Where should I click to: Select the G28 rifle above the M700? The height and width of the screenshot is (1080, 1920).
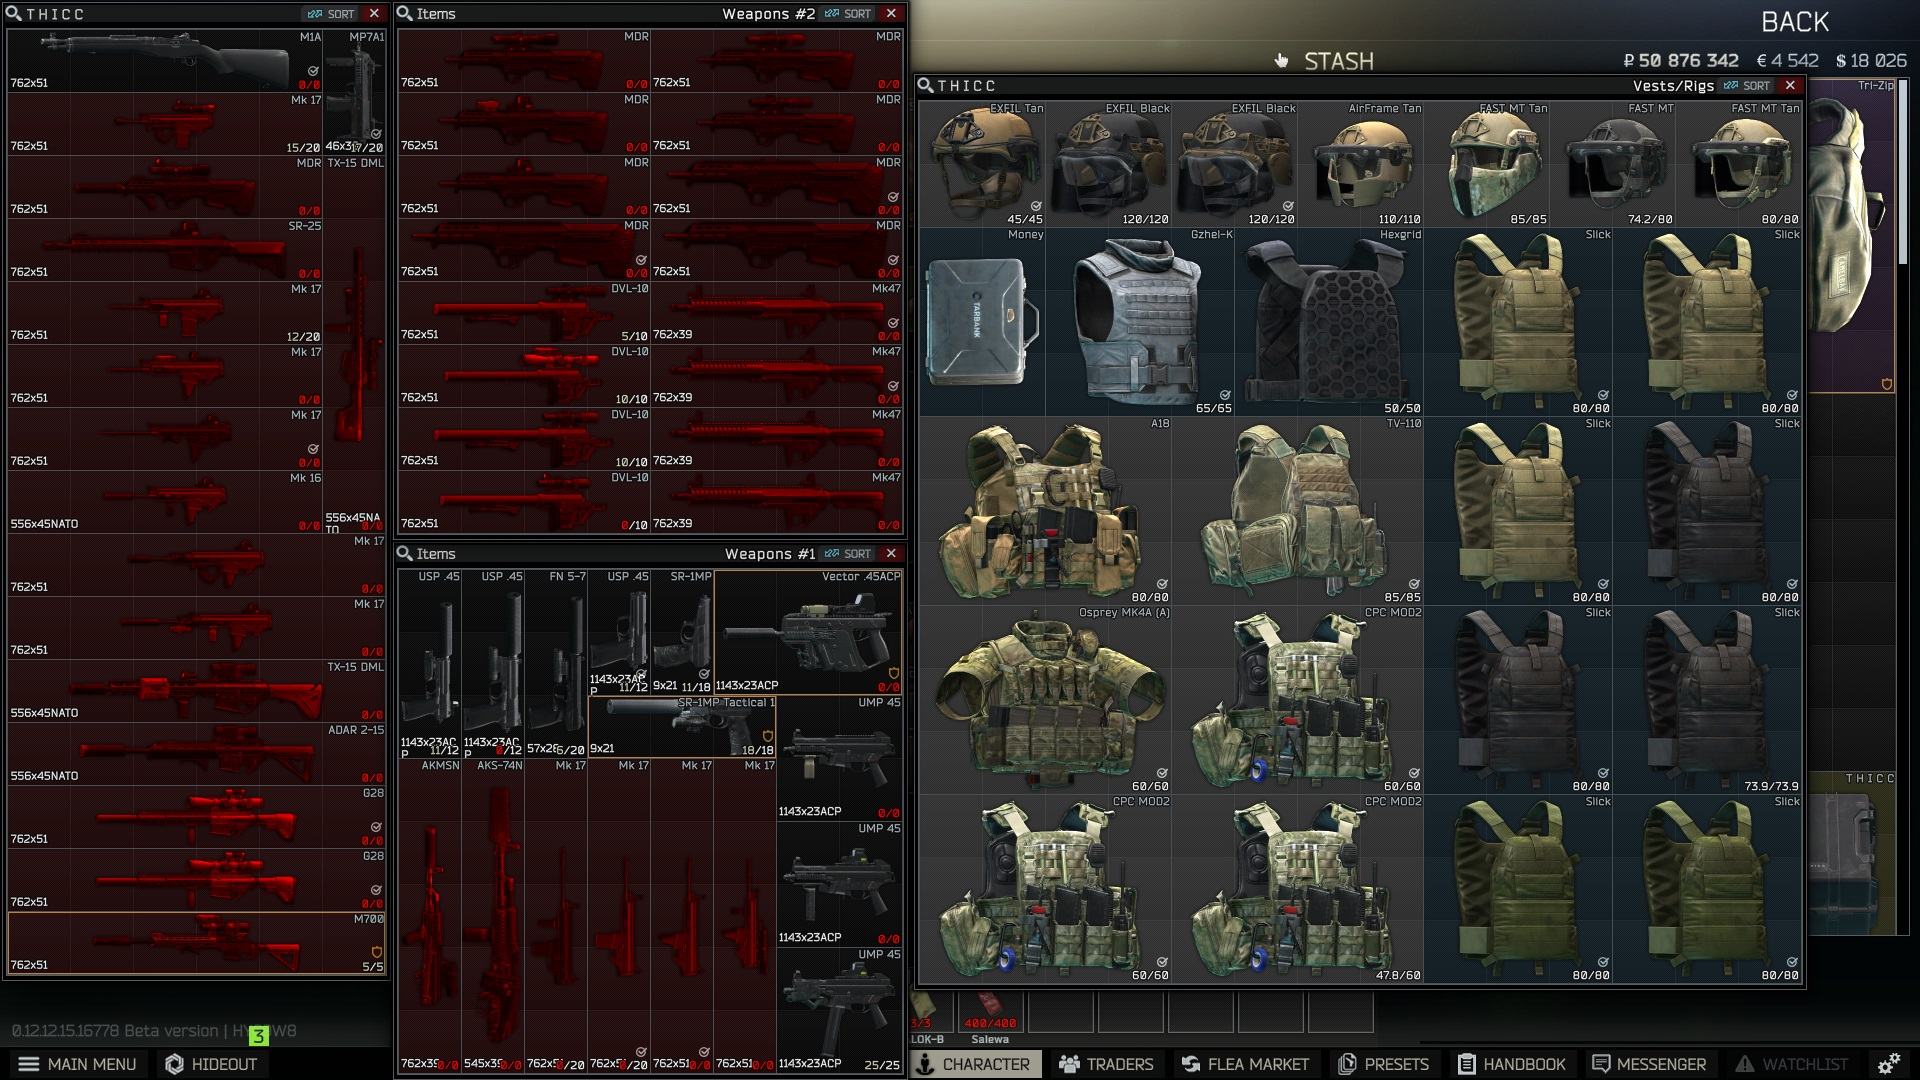coord(197,879)
